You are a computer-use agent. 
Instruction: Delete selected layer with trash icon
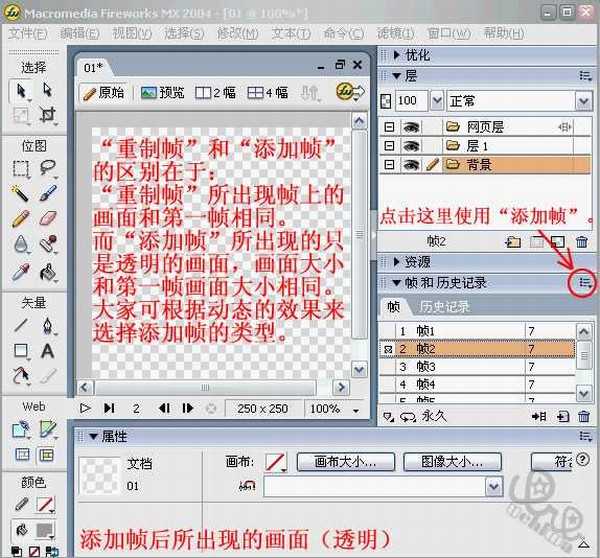(x=582, y=242)
